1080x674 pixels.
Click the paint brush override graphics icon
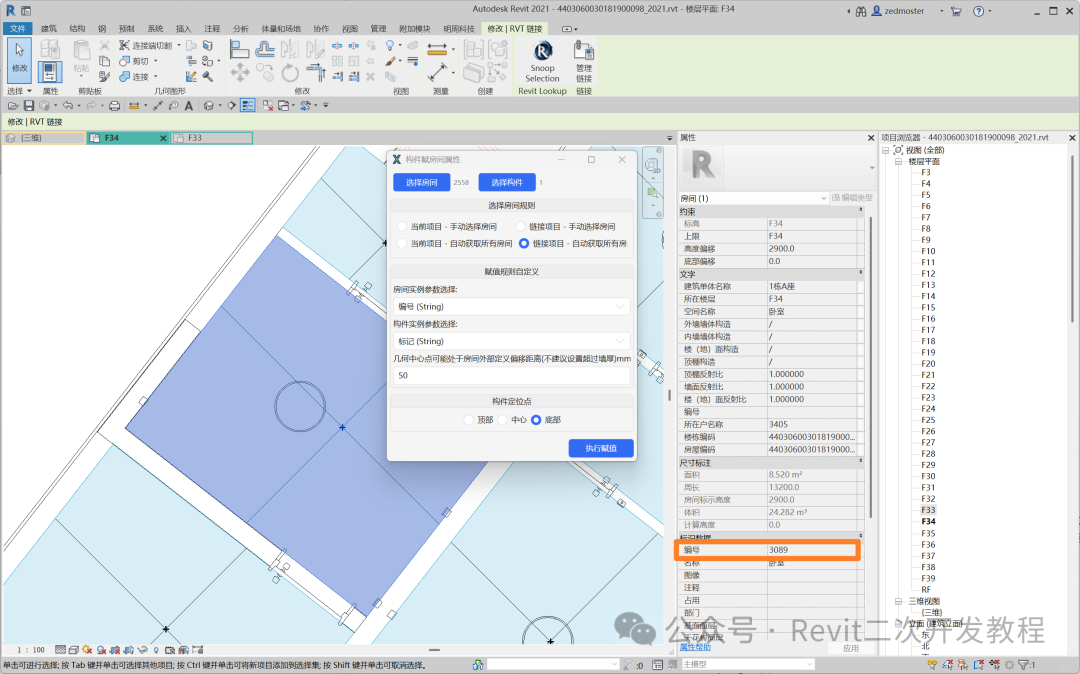pyautogui.click(x=390, y=61)
